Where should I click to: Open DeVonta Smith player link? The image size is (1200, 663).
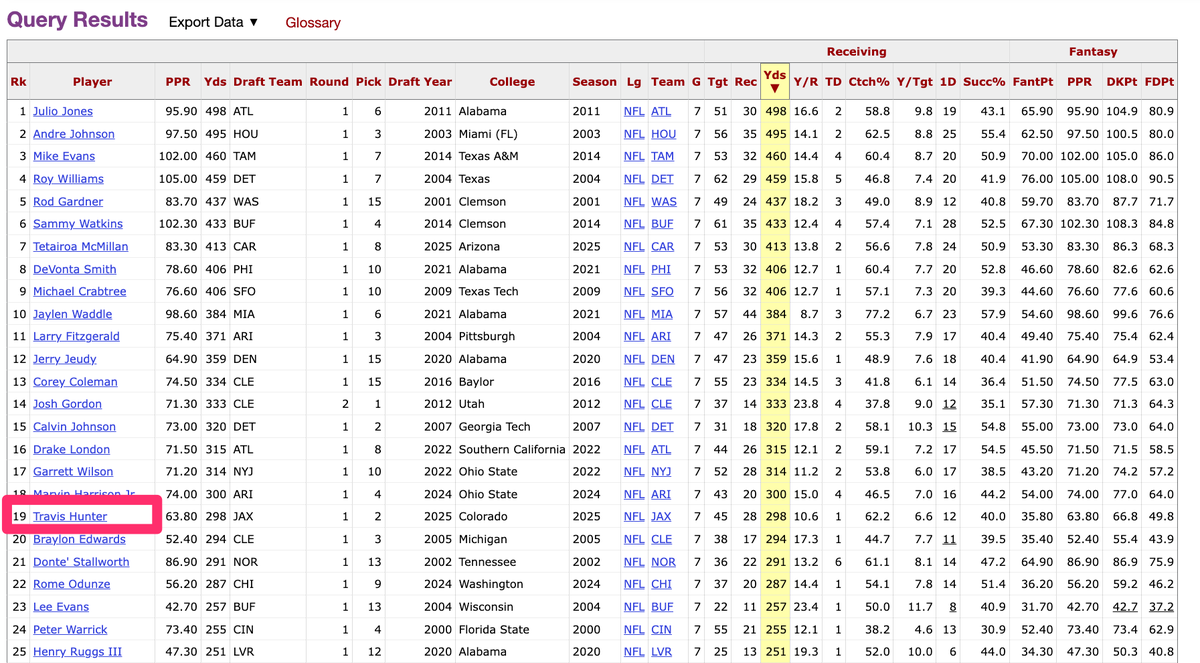click(74, 269)
